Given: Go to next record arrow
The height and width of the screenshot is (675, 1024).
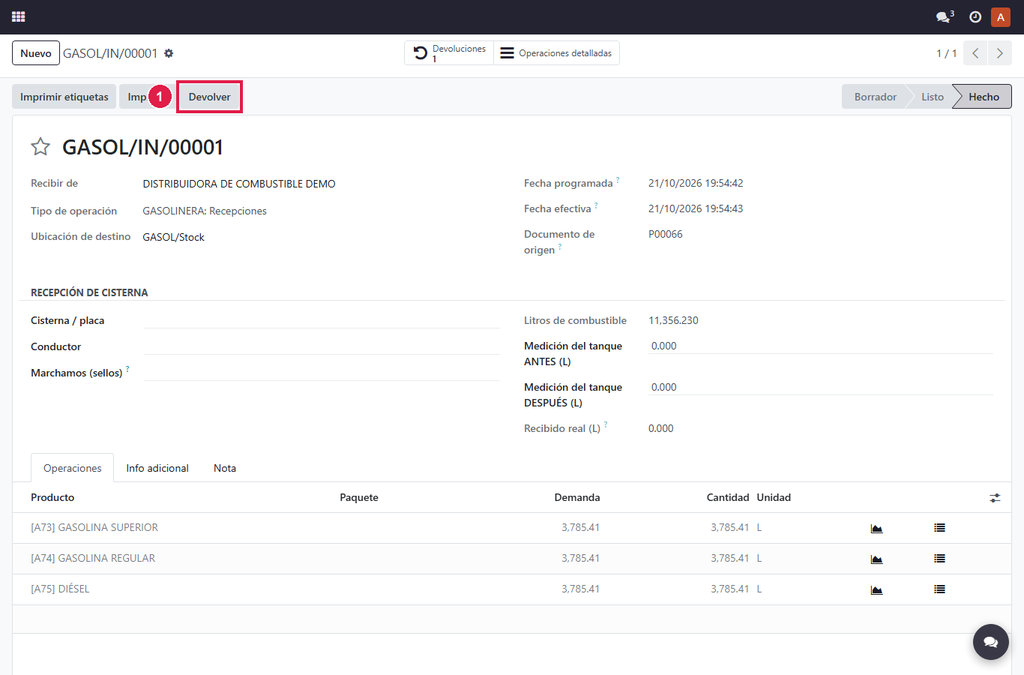Looking at the screenshot, I should 999,54.
